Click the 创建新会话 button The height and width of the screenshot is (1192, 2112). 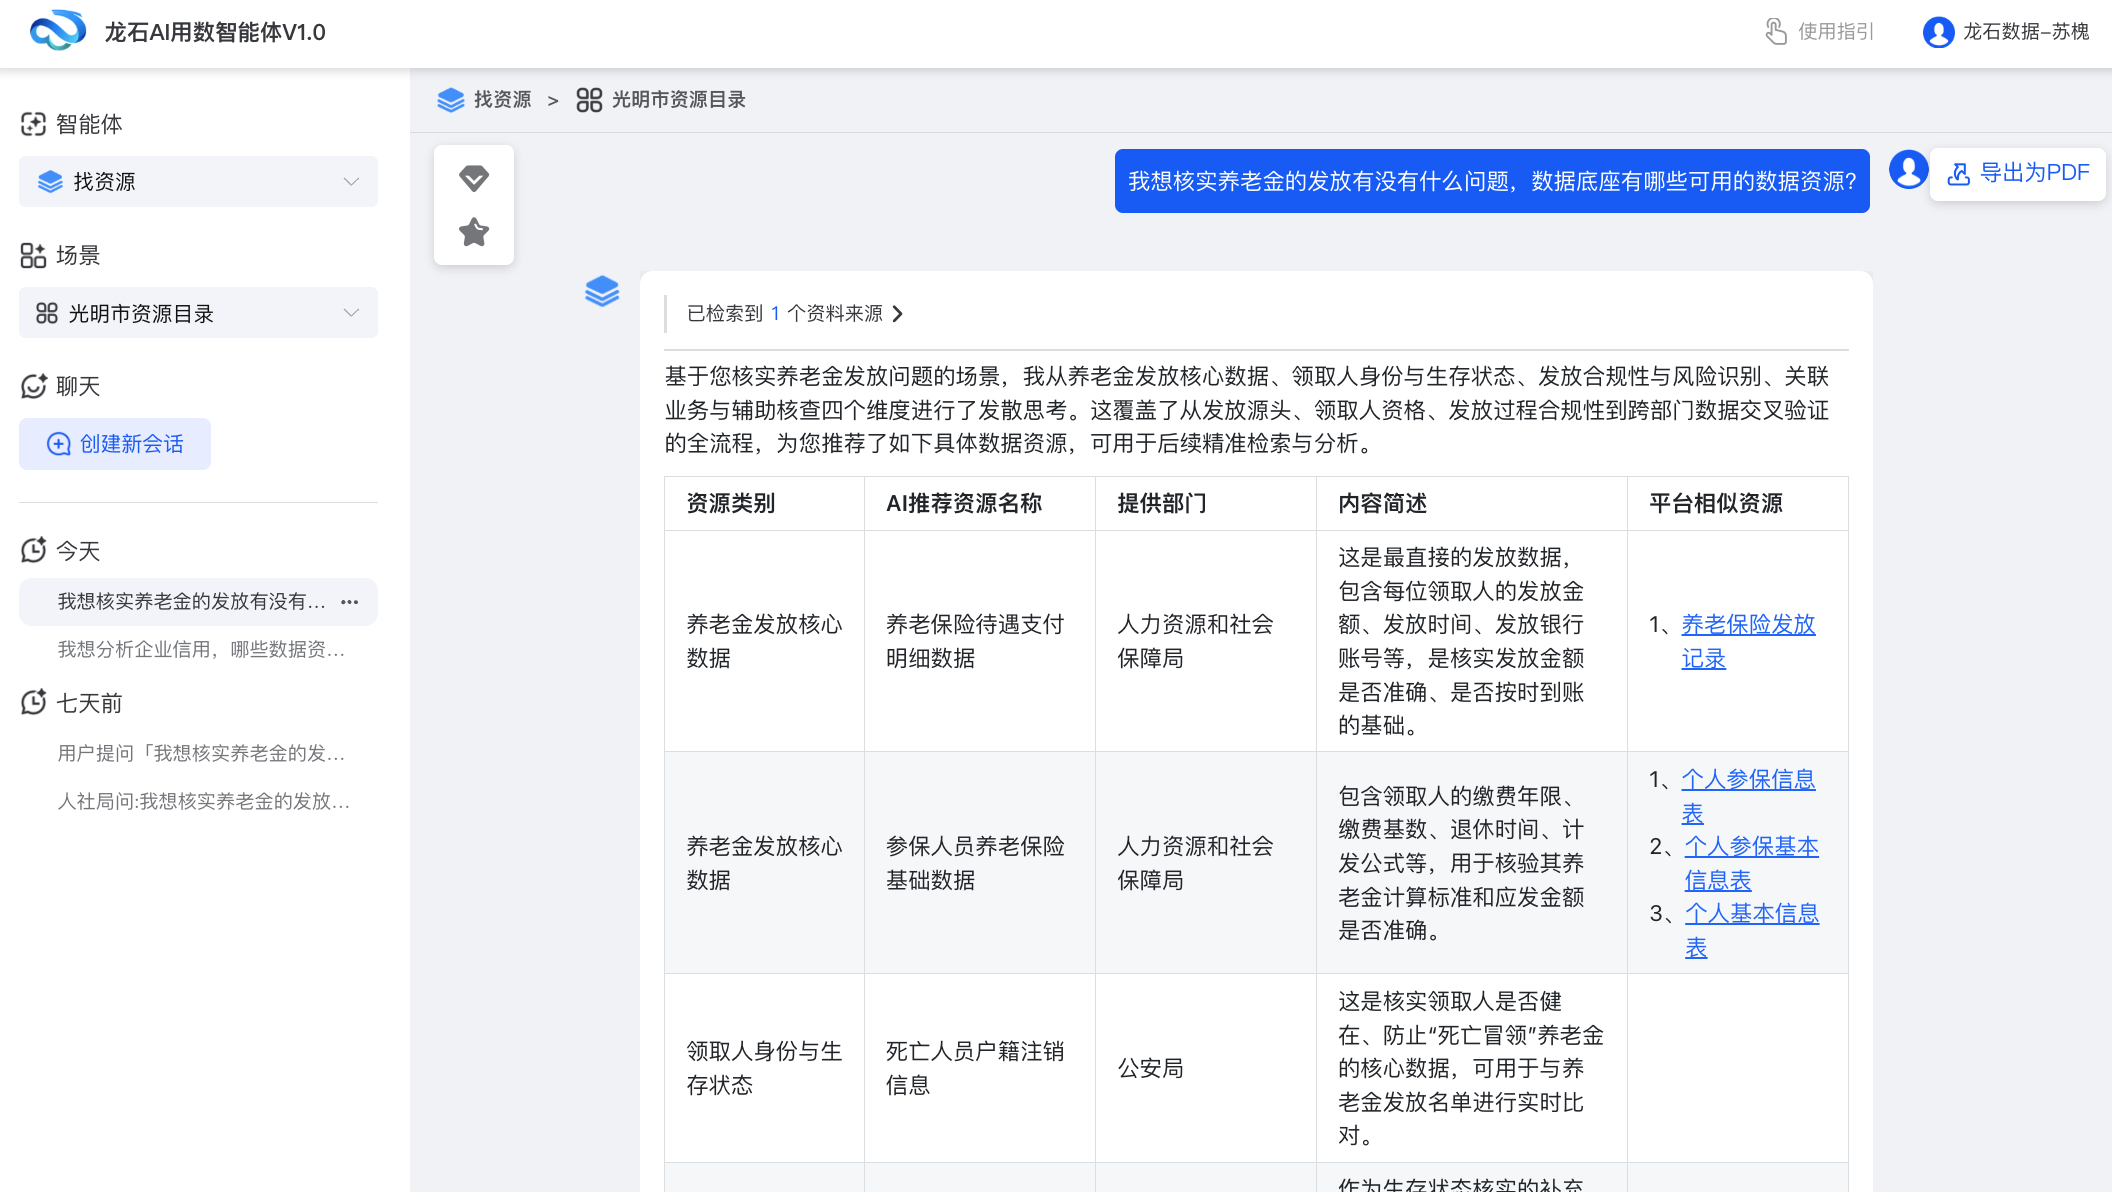(x=114, y=443)
